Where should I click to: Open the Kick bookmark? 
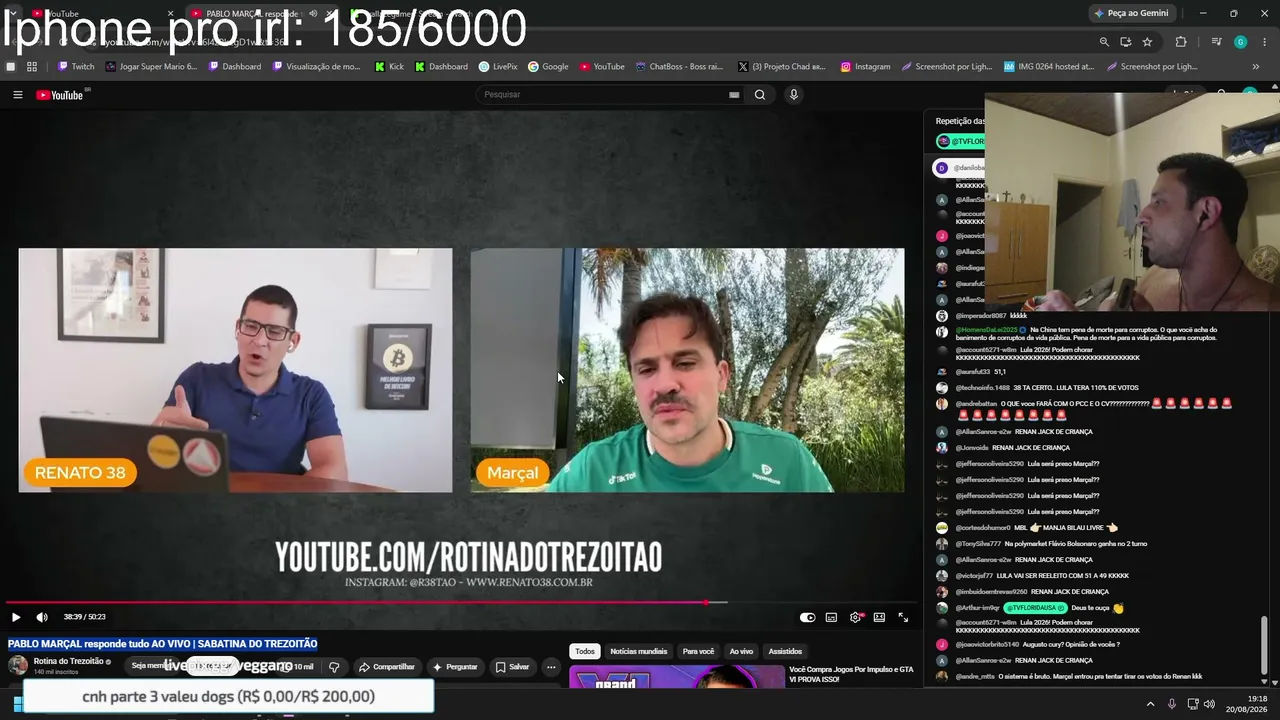point(389,67)
